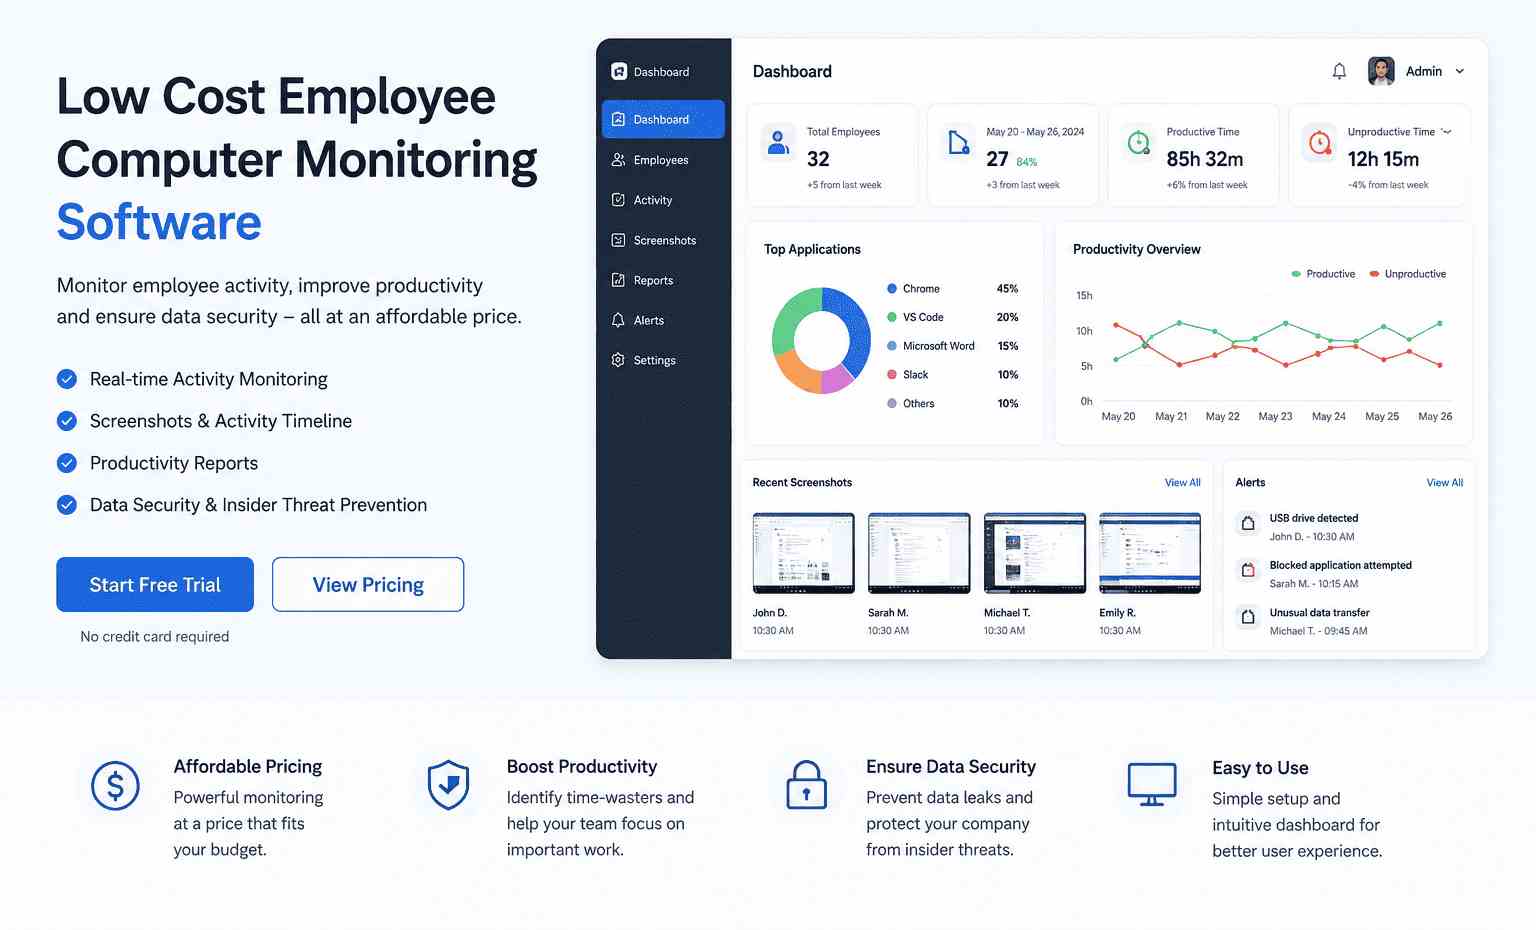1536x930 pixels.
Task: Click "Blocked application attempted" alert text
Action: click(x=1340, y=565)
